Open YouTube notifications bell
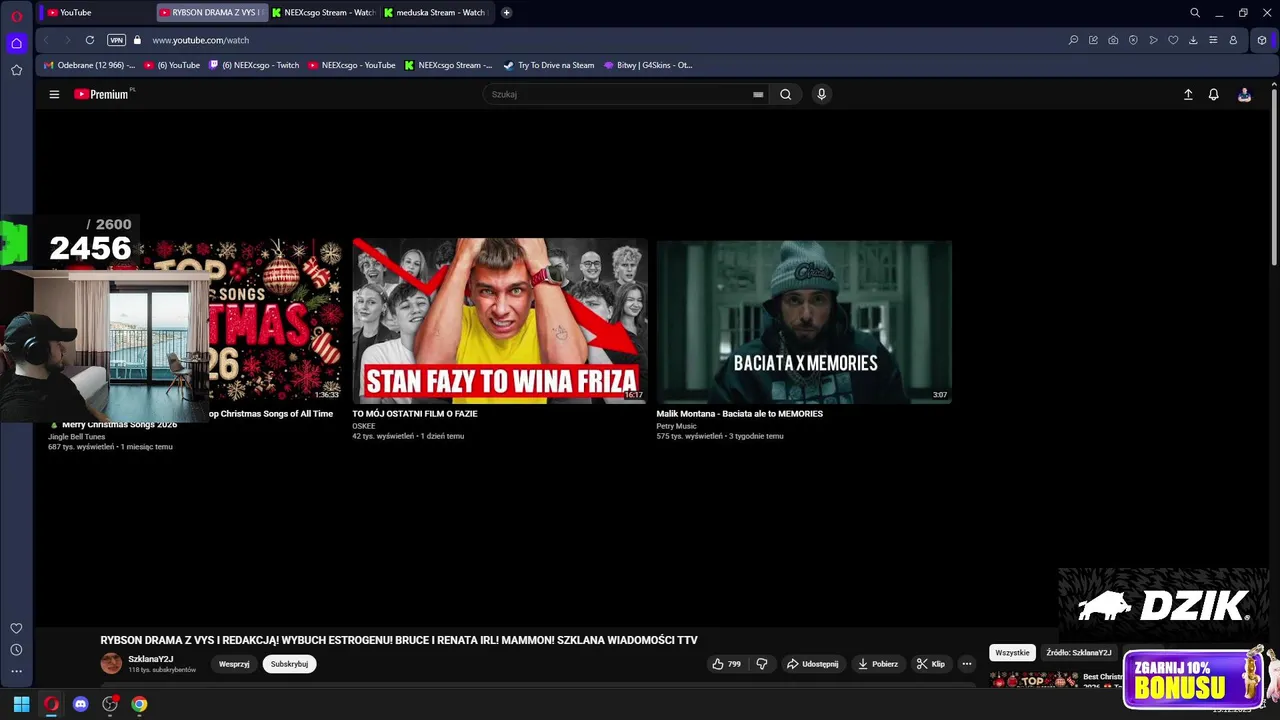The image size is (1280, 720). point(1213,94)
